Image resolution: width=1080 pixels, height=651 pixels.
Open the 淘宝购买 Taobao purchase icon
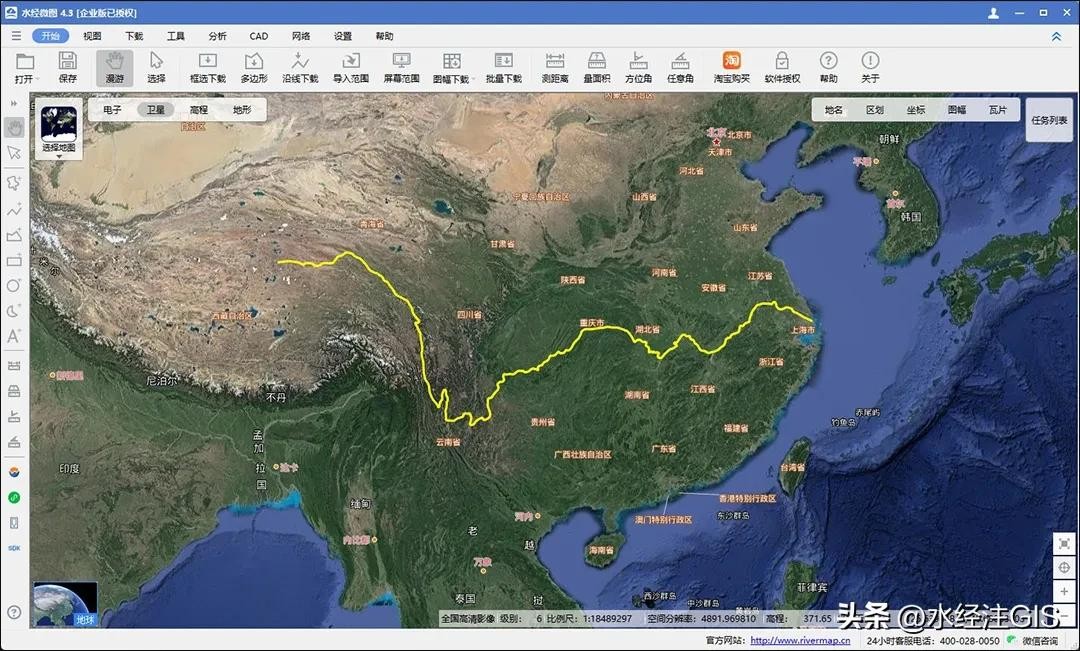tap(732, 67)
